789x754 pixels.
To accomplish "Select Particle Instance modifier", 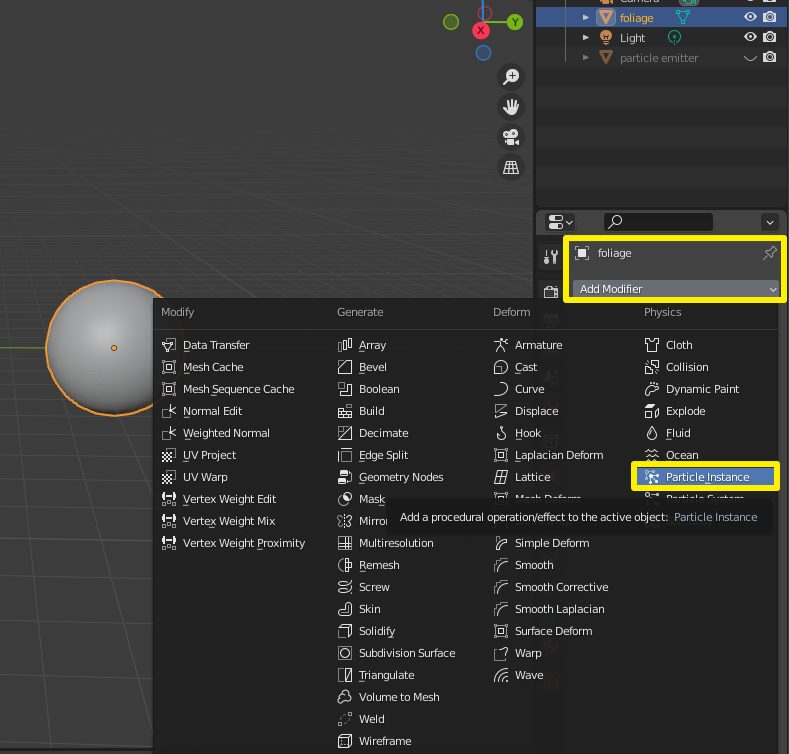I will pos(705,477).
